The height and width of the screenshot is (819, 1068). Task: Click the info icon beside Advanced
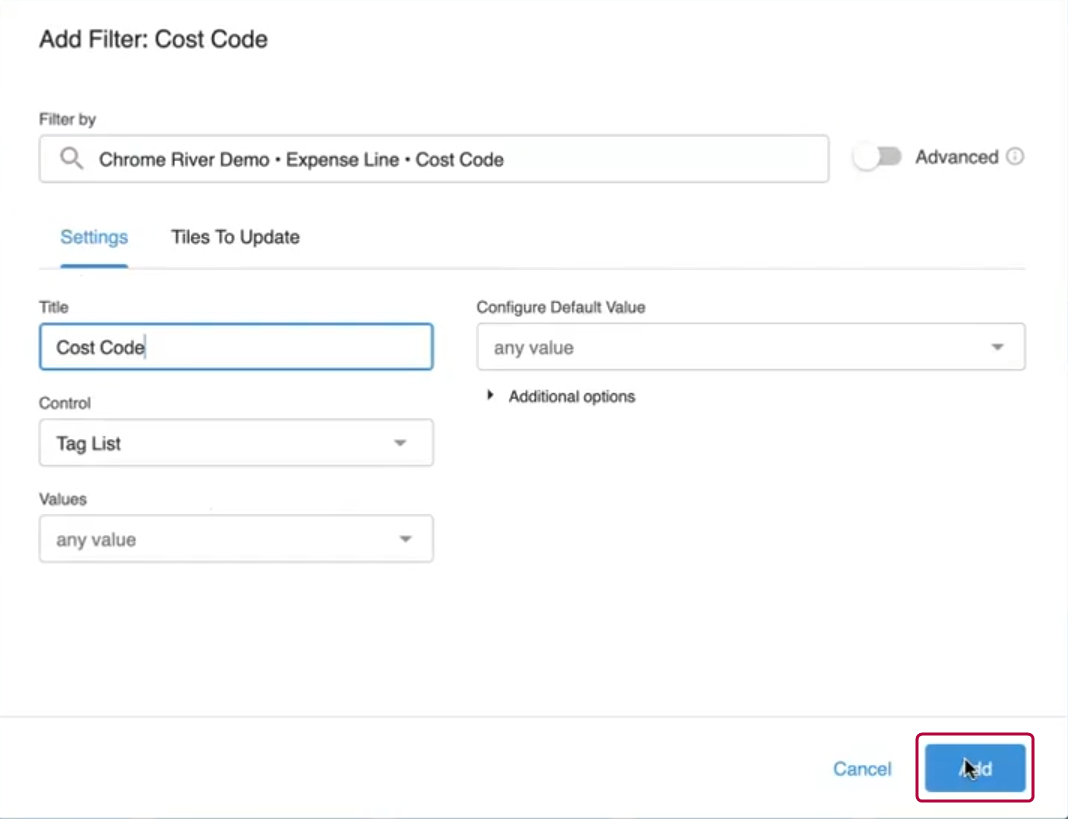1016,156
